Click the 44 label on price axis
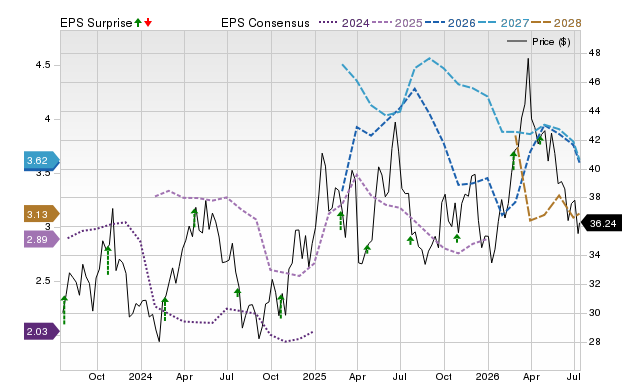Viewport: 640px width, 382px height. (594, 111)
